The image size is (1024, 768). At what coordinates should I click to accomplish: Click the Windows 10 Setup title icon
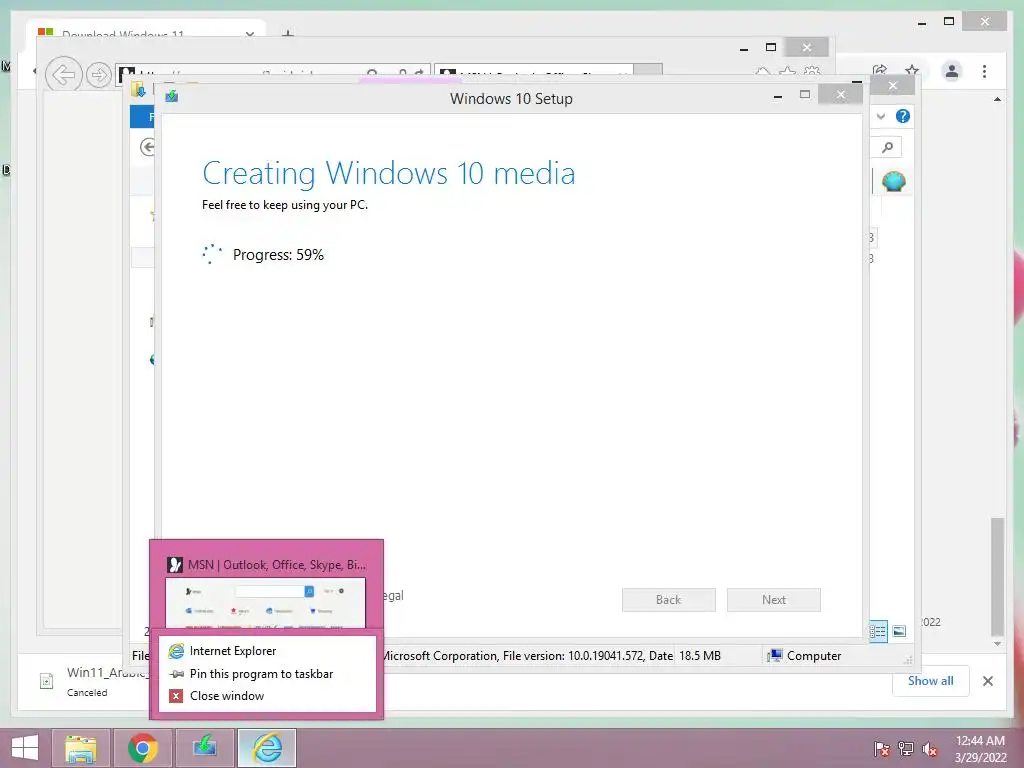pyautogui.click(x=172, y=97)
